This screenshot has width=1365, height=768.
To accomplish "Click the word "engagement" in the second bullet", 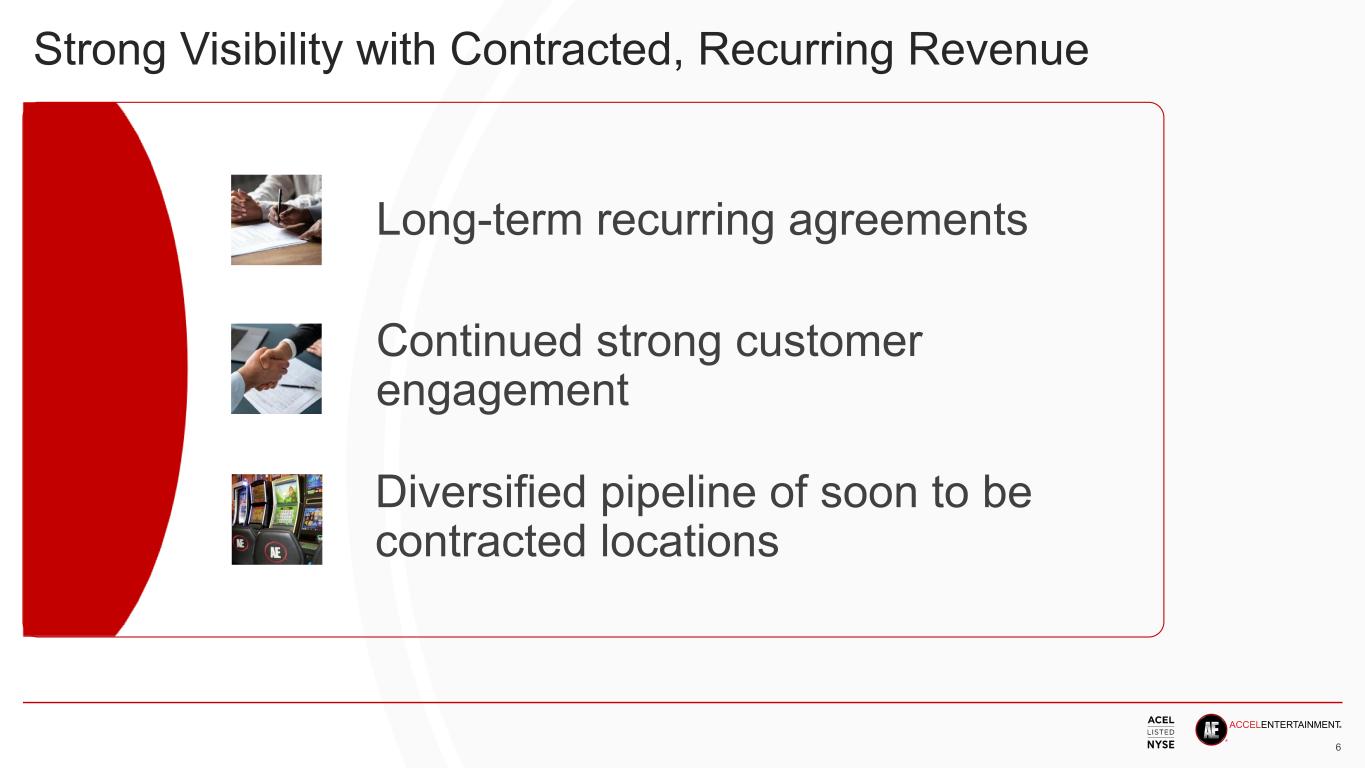I will point(502,390).
